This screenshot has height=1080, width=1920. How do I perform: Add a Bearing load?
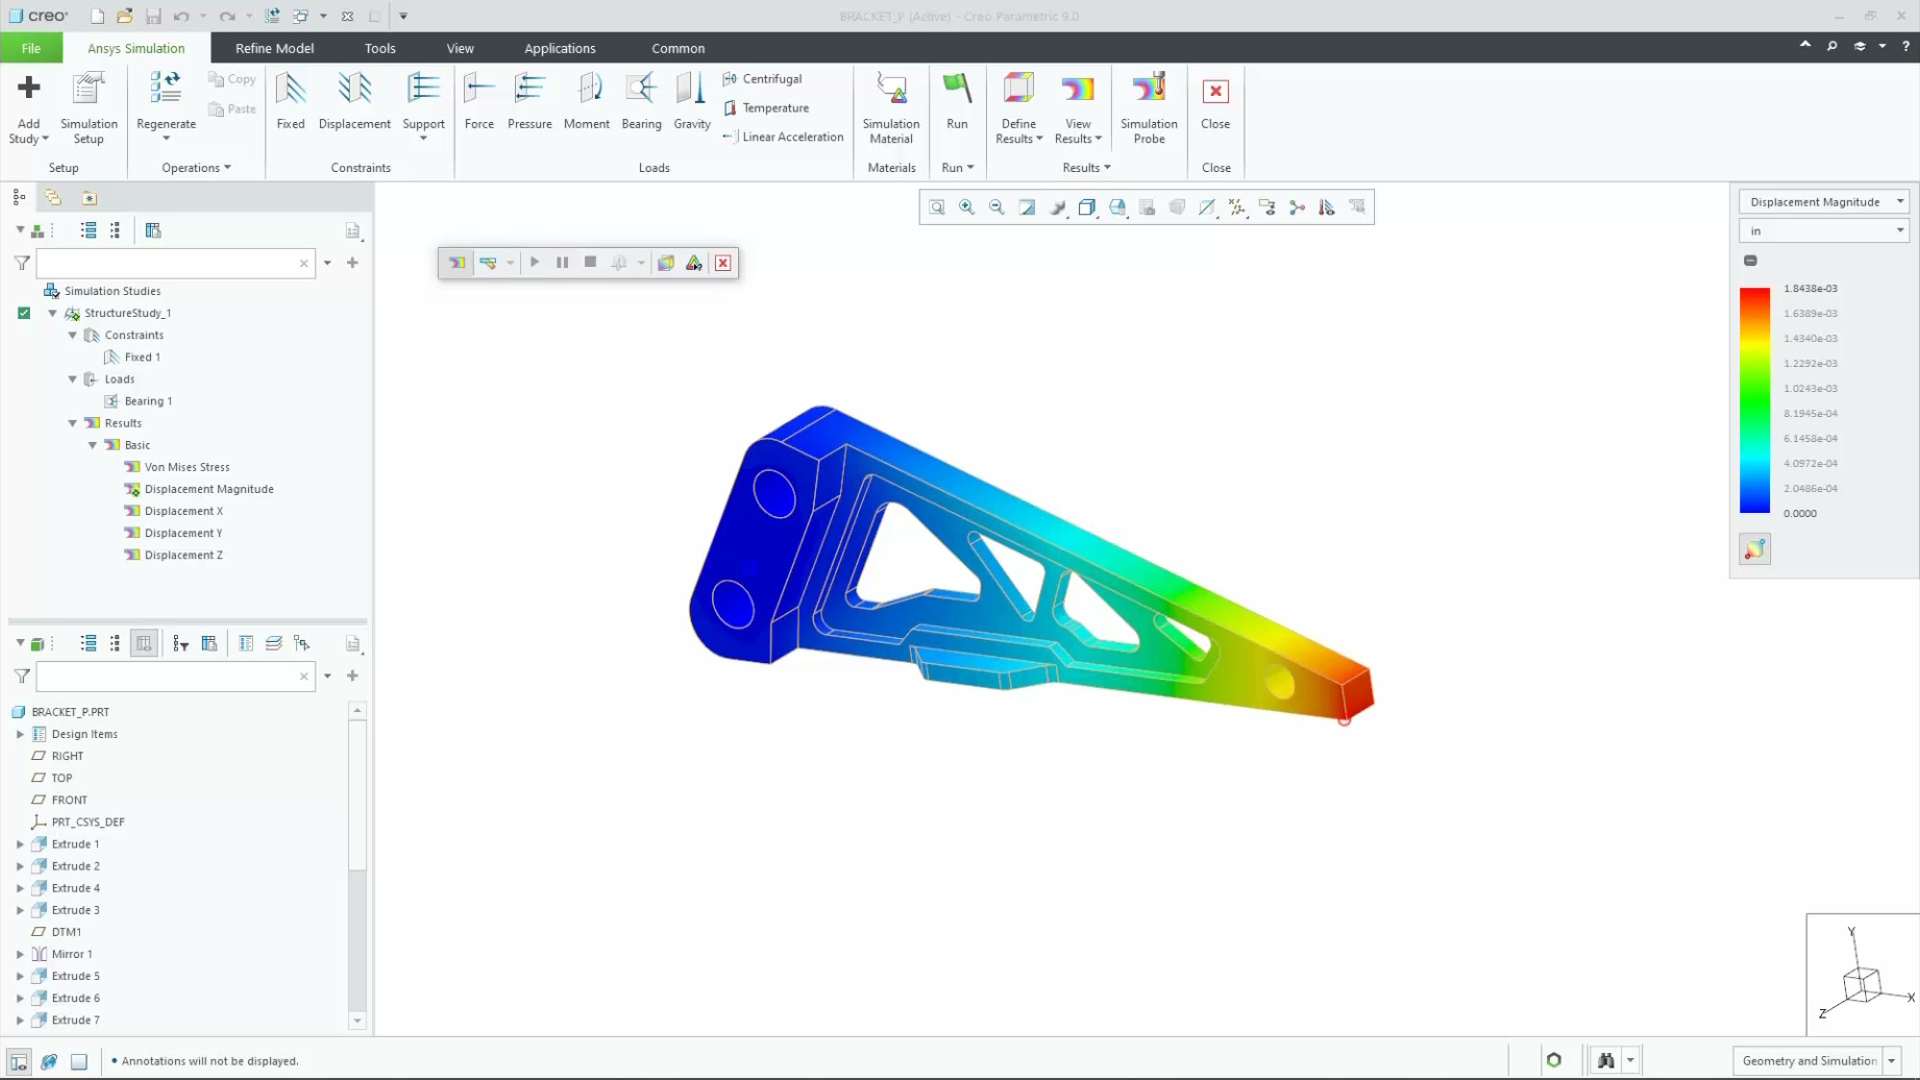[641, 101]
